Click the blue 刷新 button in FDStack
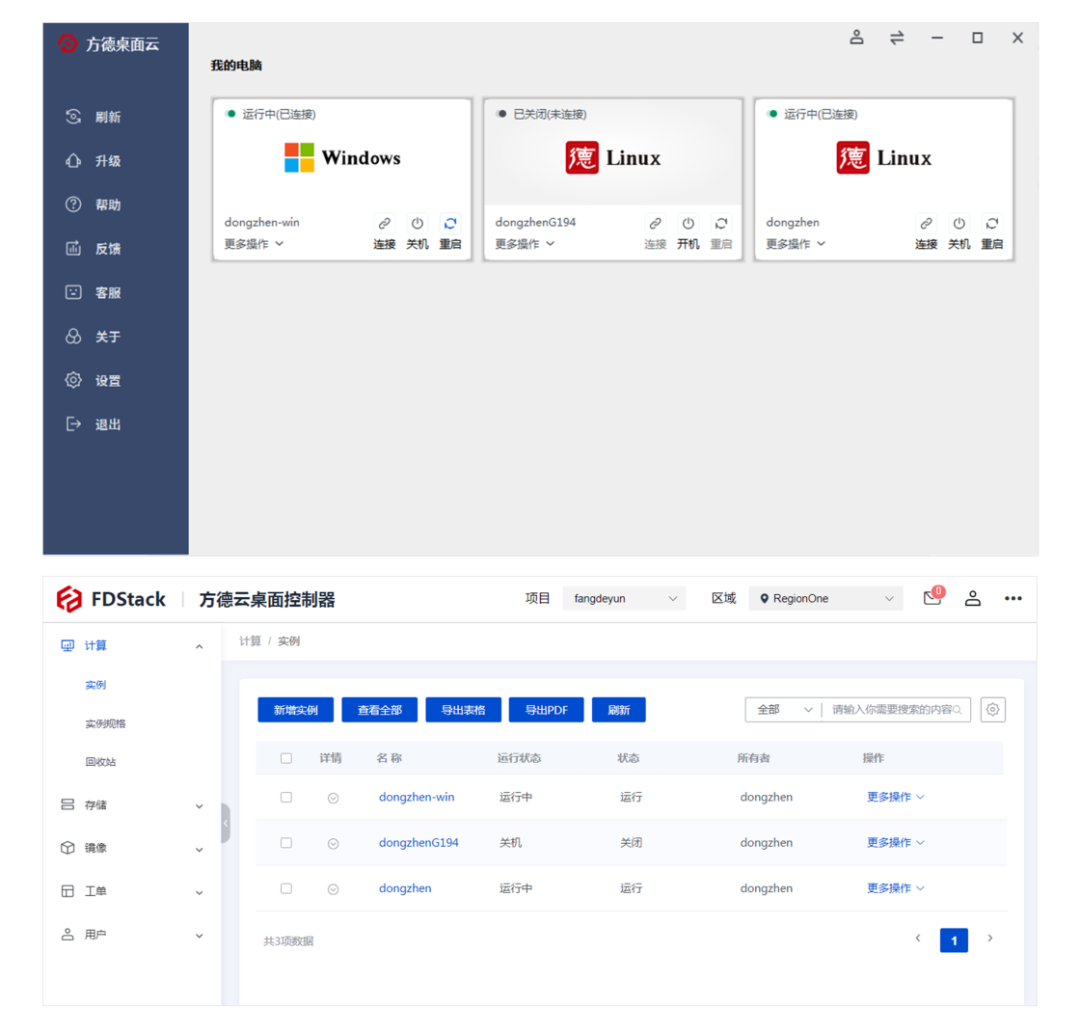 619,710
